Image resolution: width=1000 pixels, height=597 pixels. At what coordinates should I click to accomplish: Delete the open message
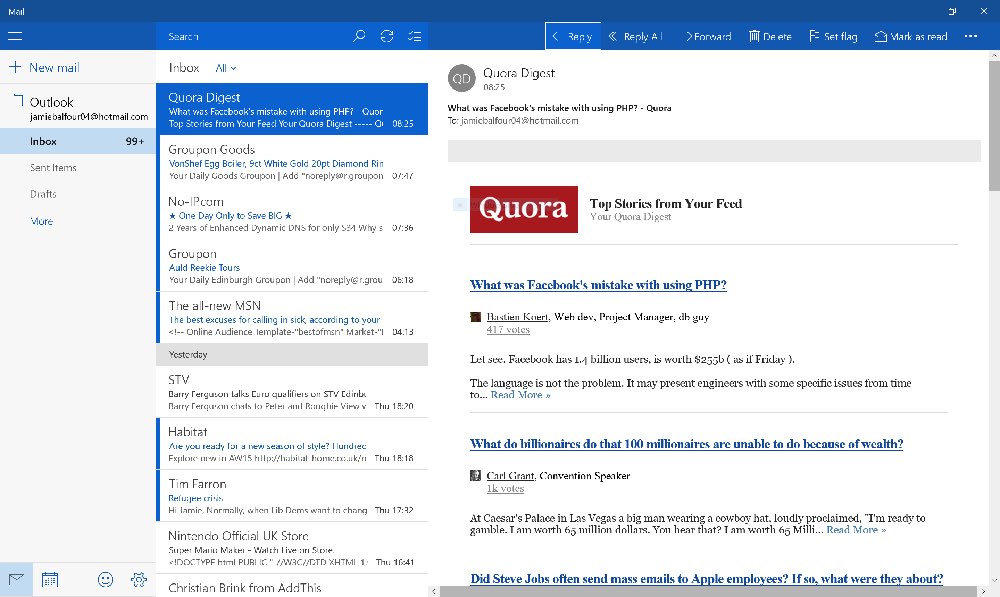(x=770, y=36)
